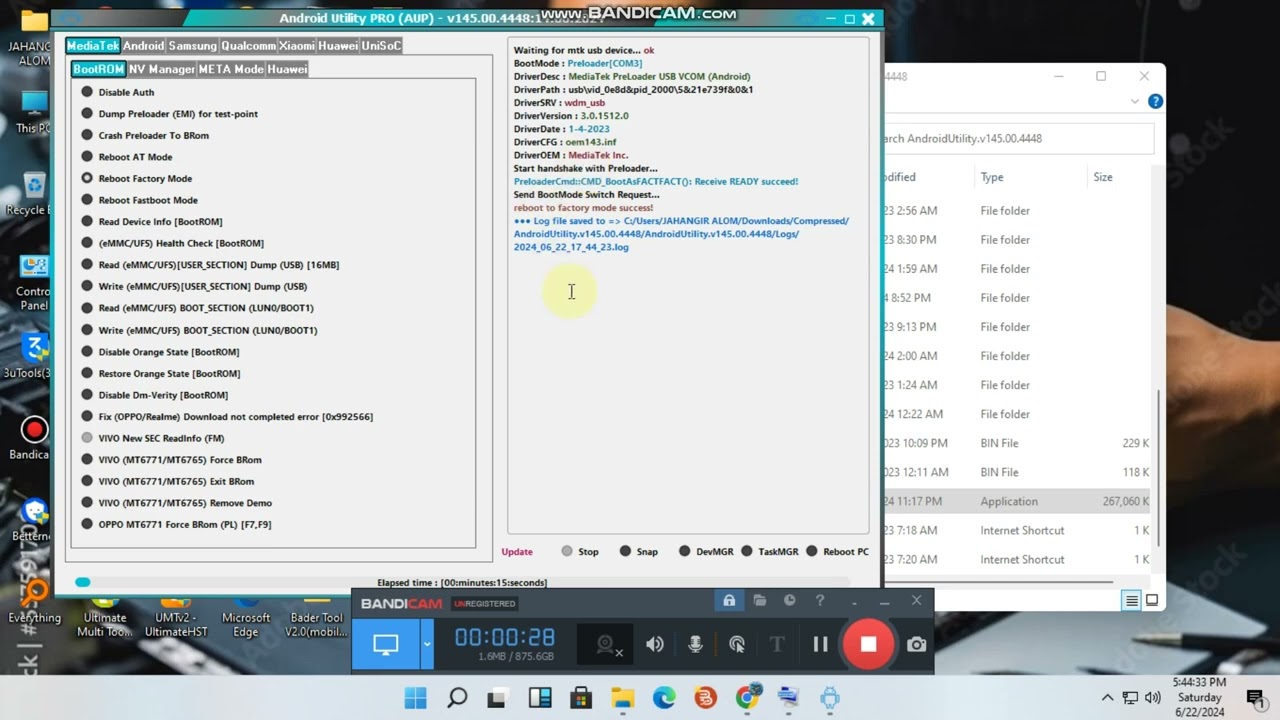This screenshot has height=720, width=1280.
Task: Open DevMGR device manager
Action: tap(706, 552)
